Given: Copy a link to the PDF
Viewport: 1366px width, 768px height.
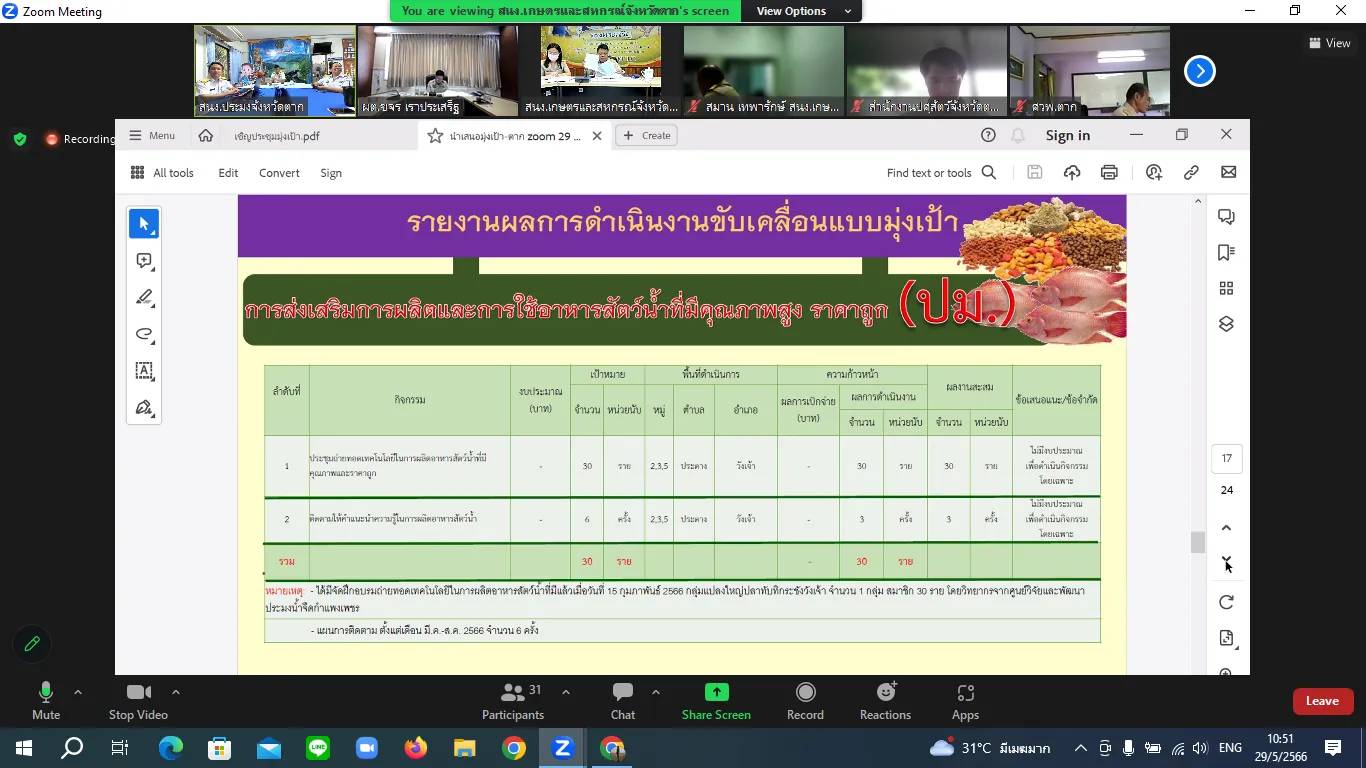Looking at the screenshot, I should click(1191, 173).
